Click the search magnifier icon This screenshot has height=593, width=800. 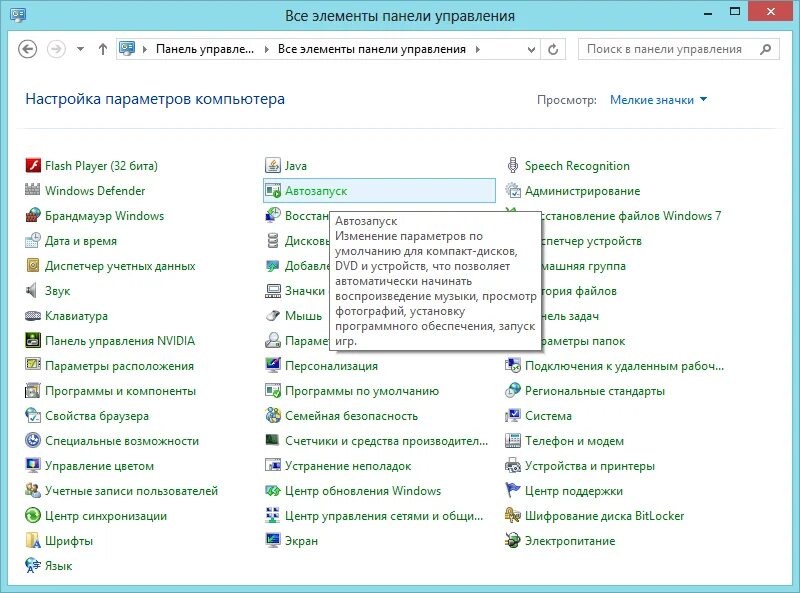(765, 49)
